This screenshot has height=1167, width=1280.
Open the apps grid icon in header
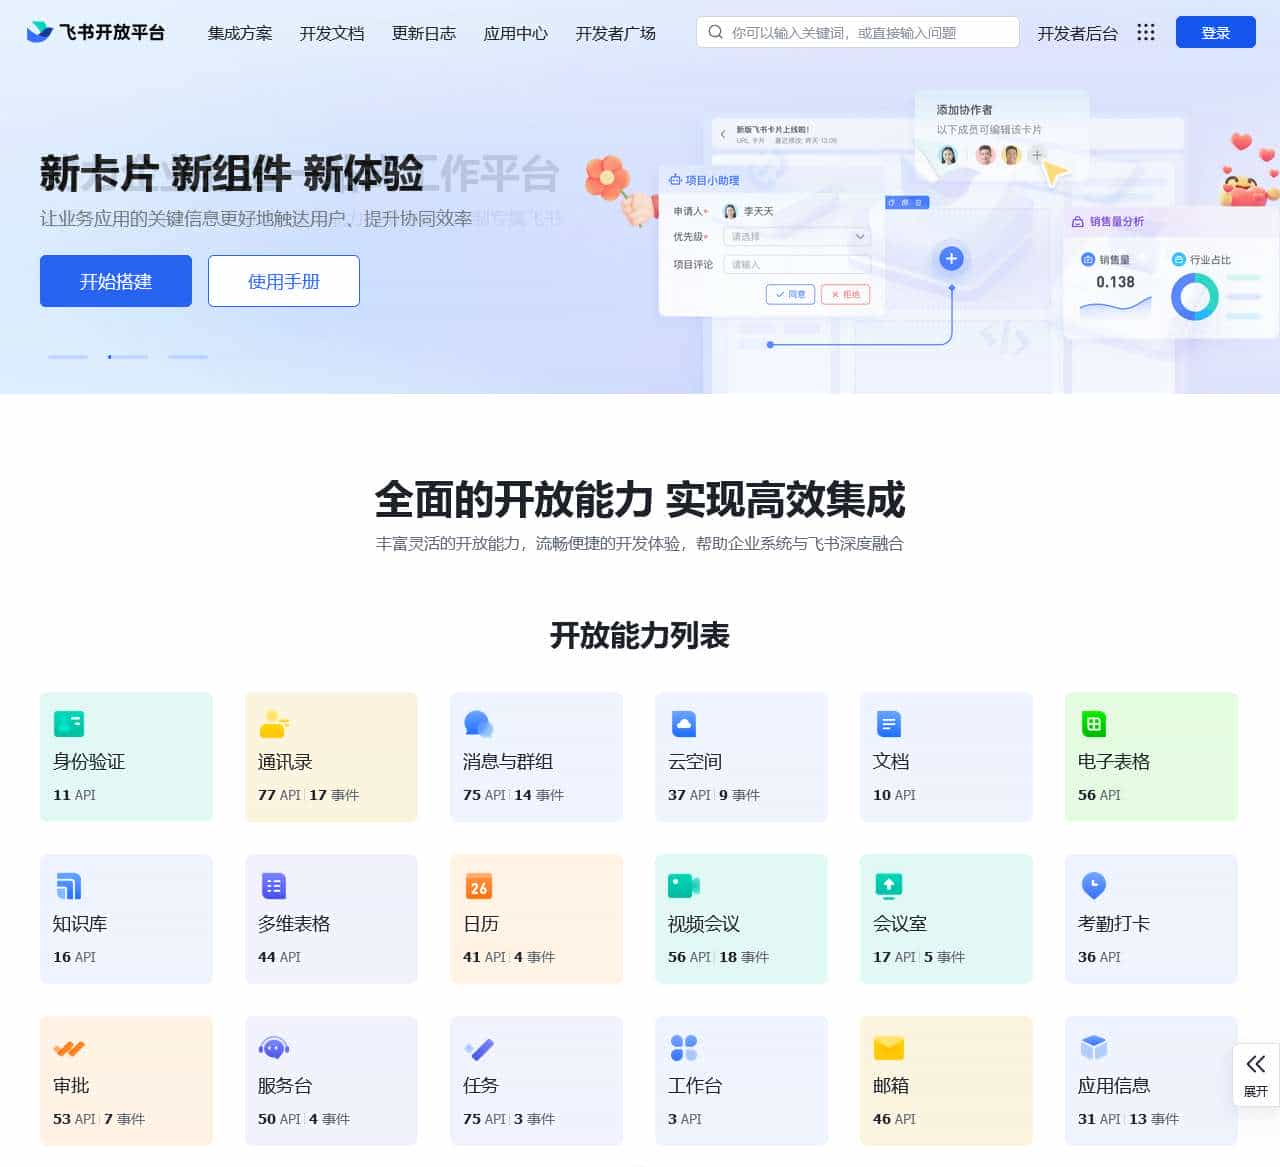(x=1146, y=32)
